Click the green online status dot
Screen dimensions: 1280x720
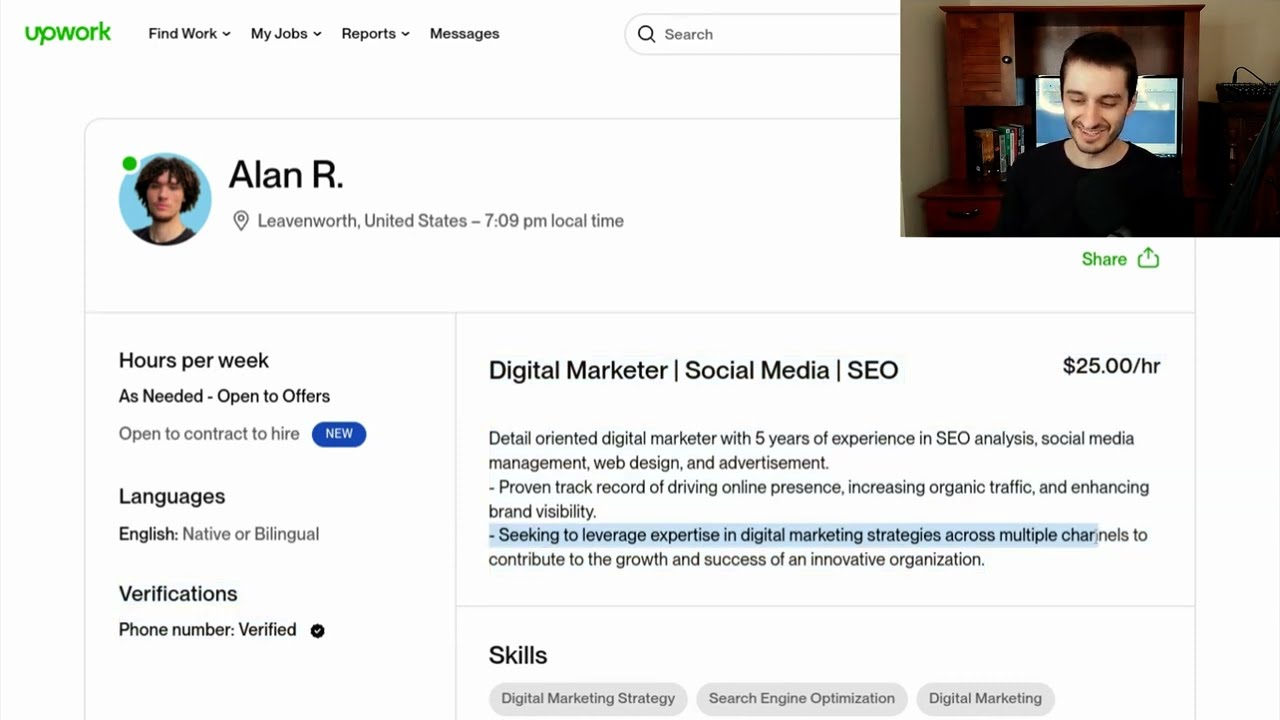point(129,164)
